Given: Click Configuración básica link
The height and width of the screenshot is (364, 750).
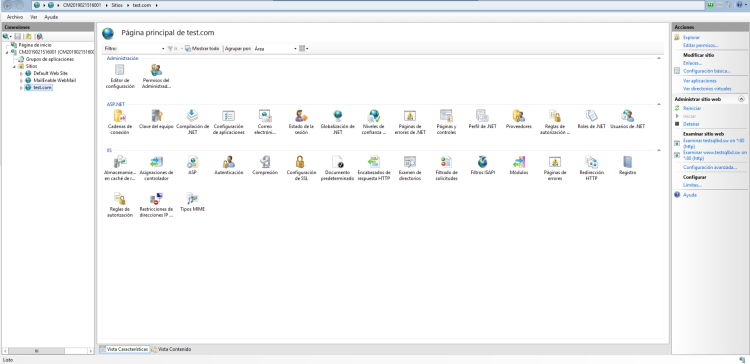Looking at the screenshot, I should 706,71.
